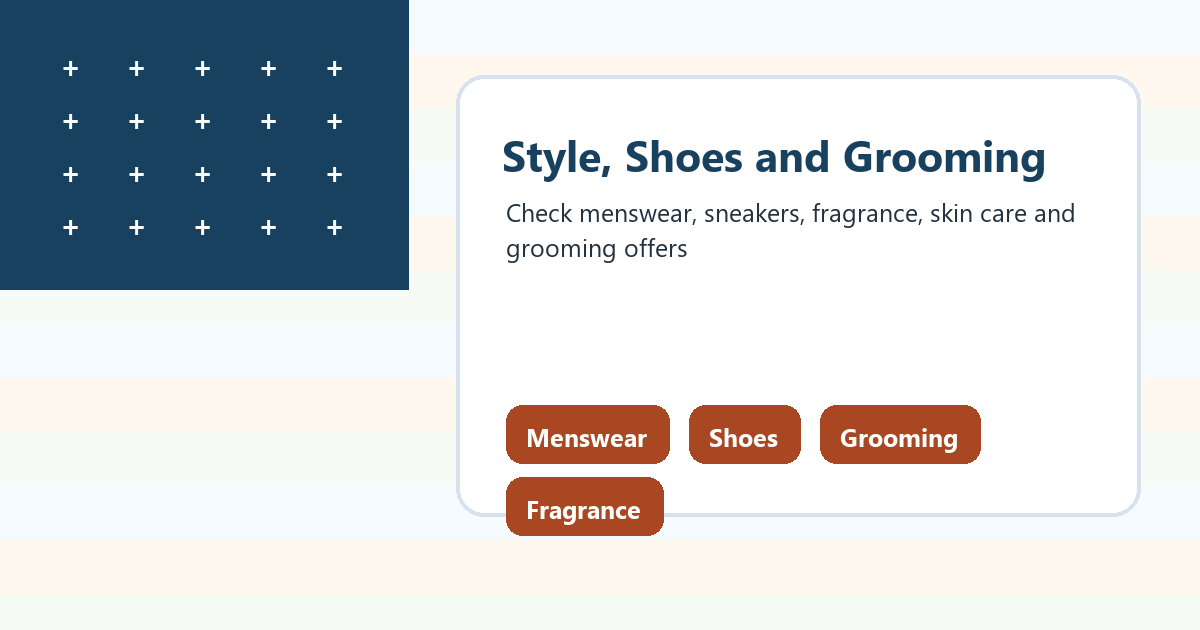The height and width of the screenshot is (630, 1200).
Task: Go to the Grooming category button
Action: (x=900, y=435)
